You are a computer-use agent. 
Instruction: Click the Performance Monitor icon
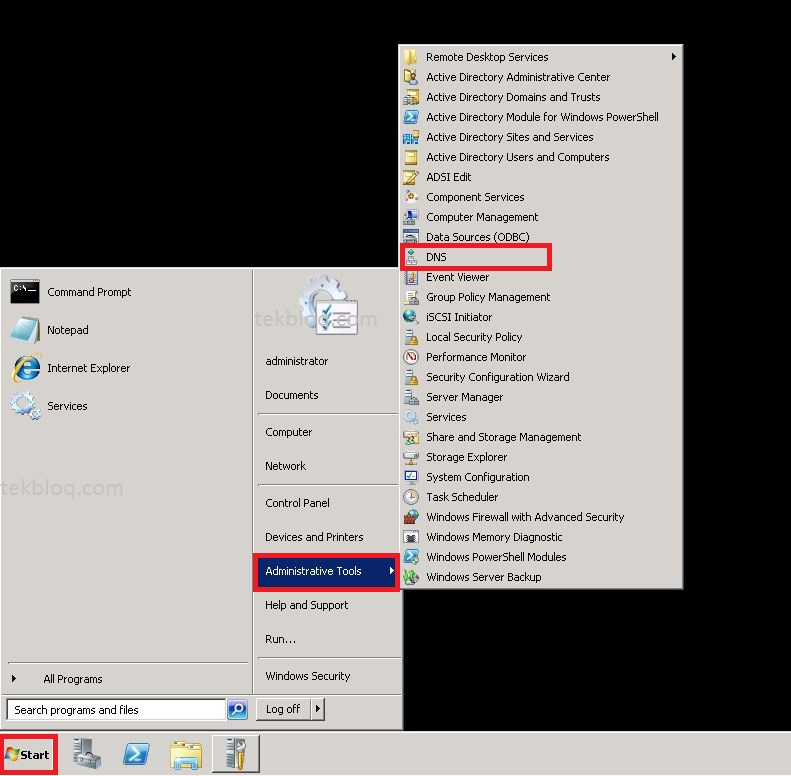411,357
